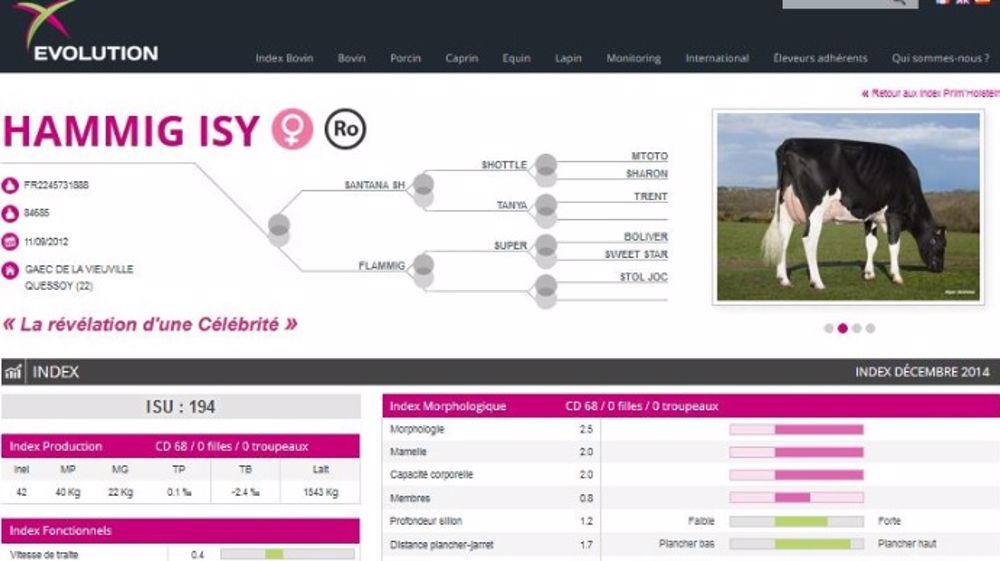Open the Caprin menu
The height and width of the screenshot is (561, 1000).
(x=462, y=58)
